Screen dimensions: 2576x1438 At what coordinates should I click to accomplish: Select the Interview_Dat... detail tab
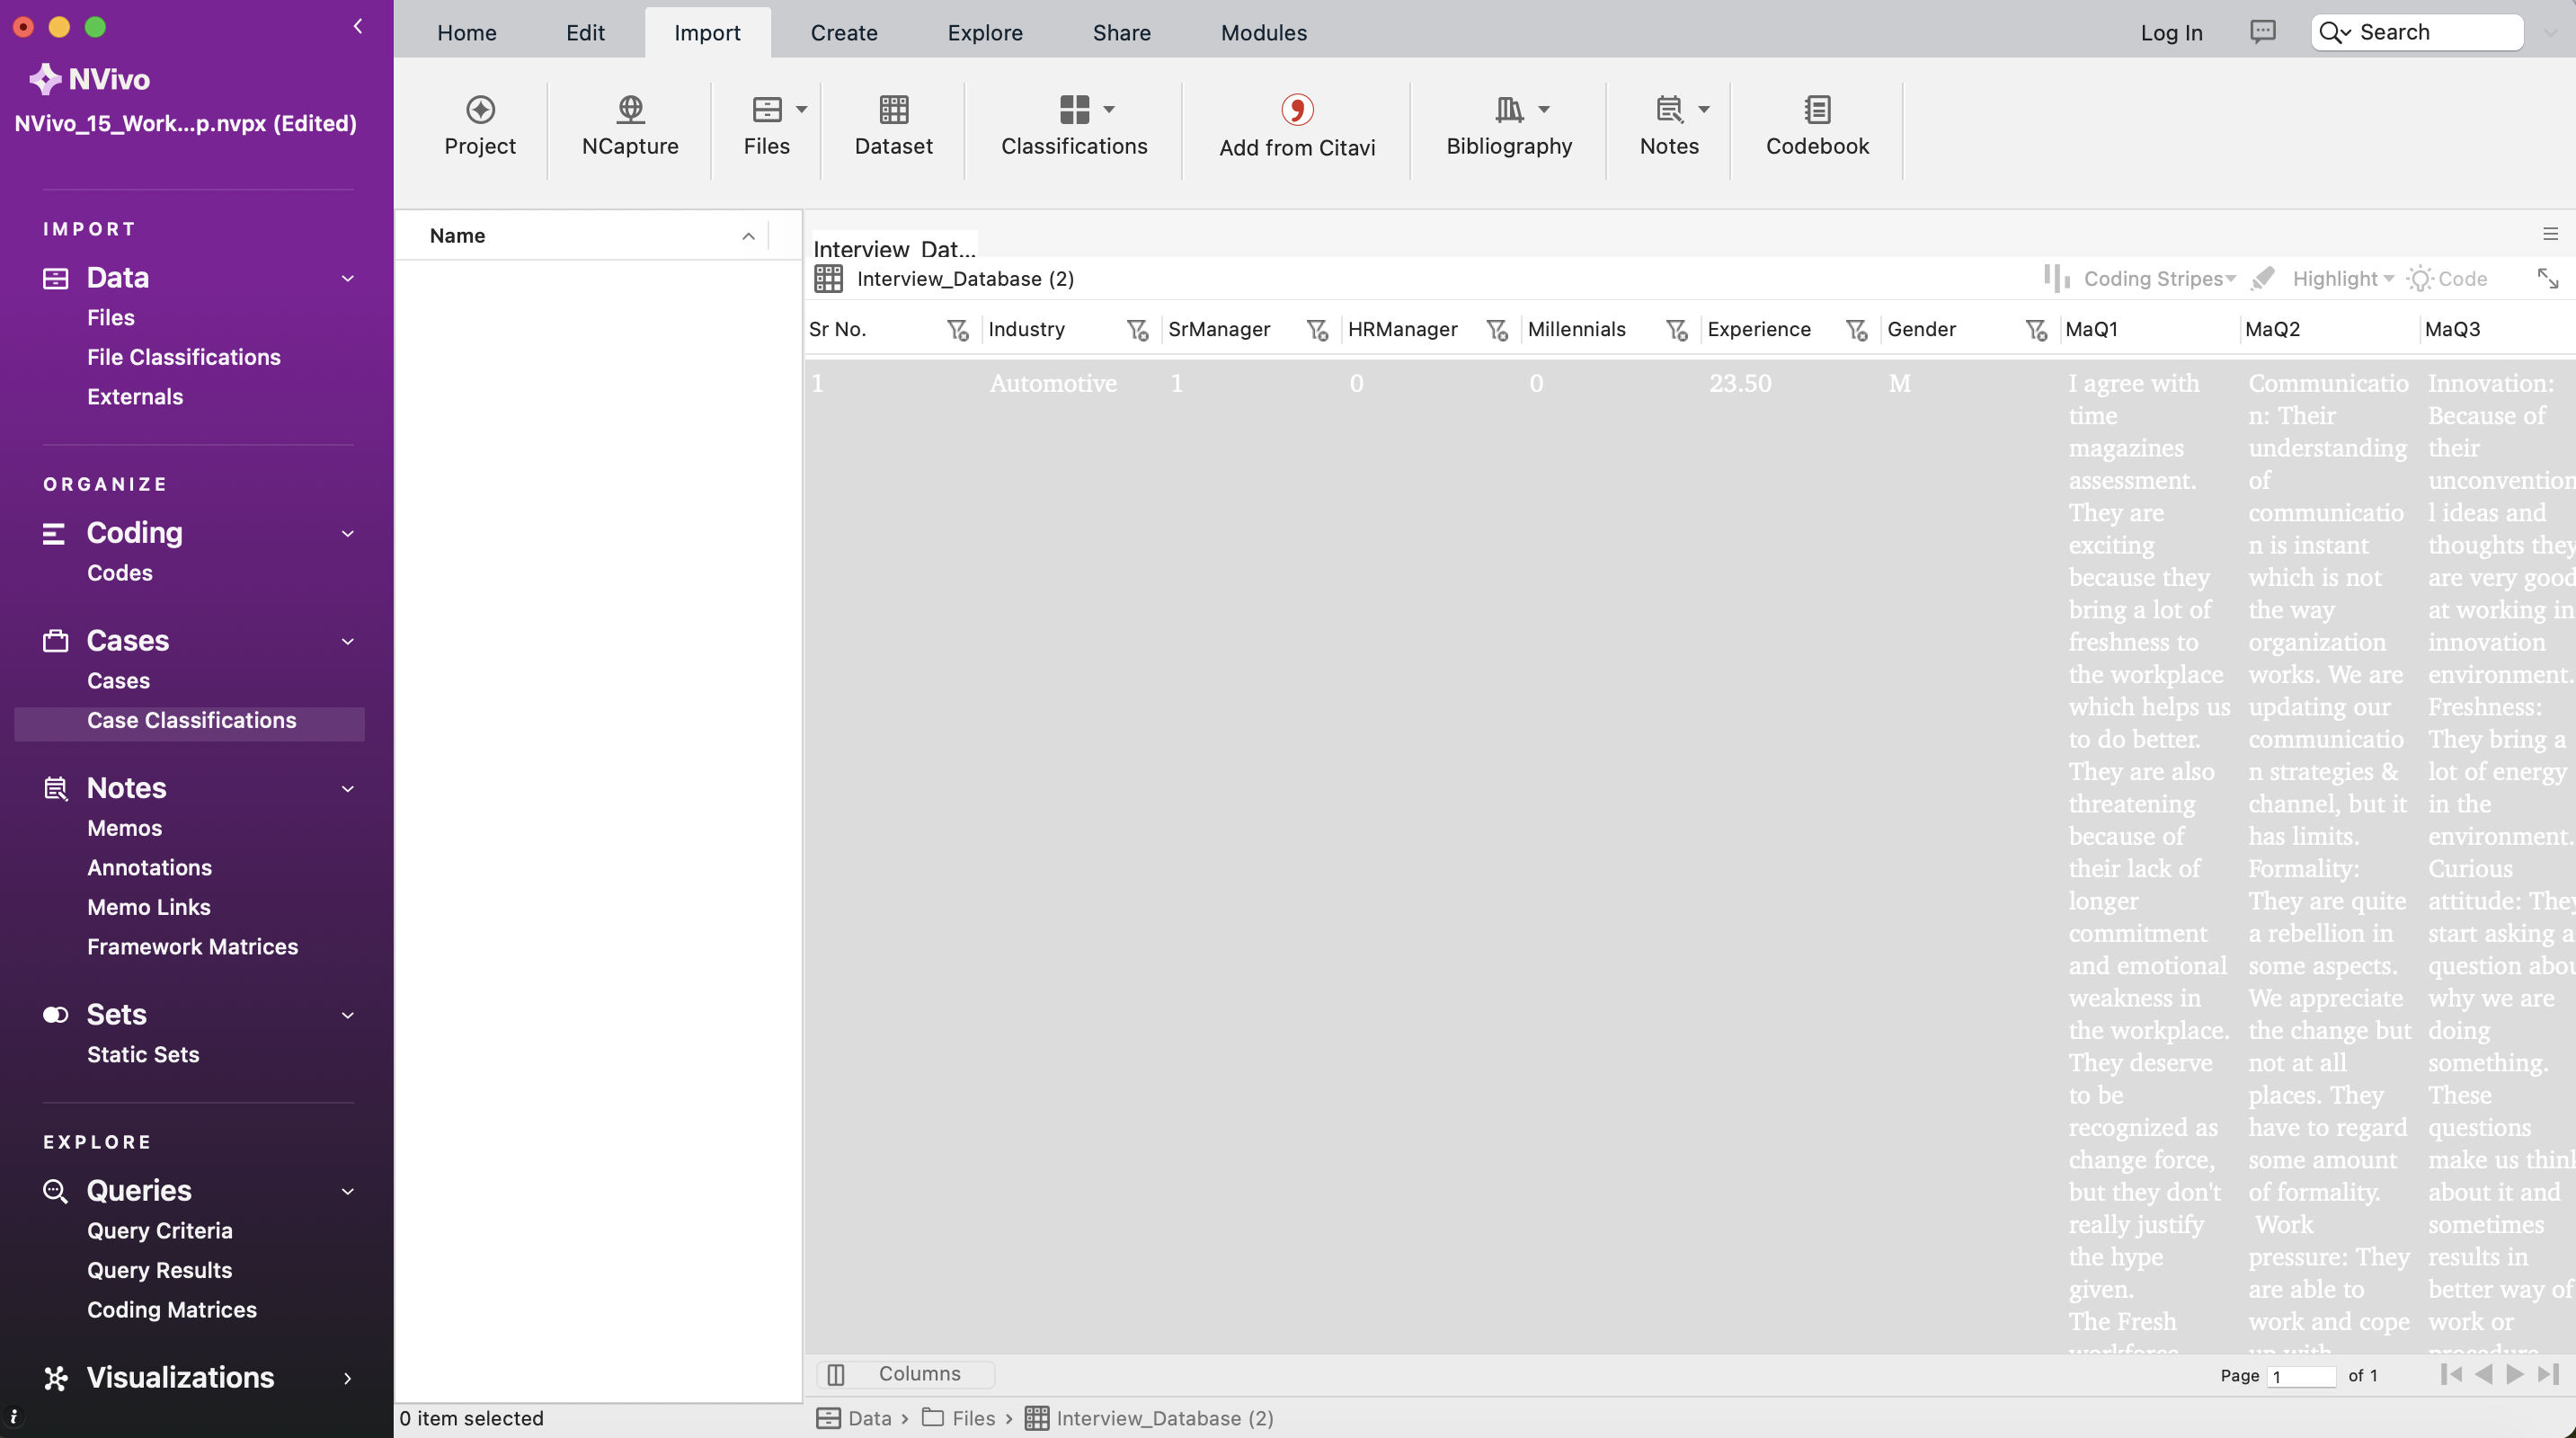(894, 247)
